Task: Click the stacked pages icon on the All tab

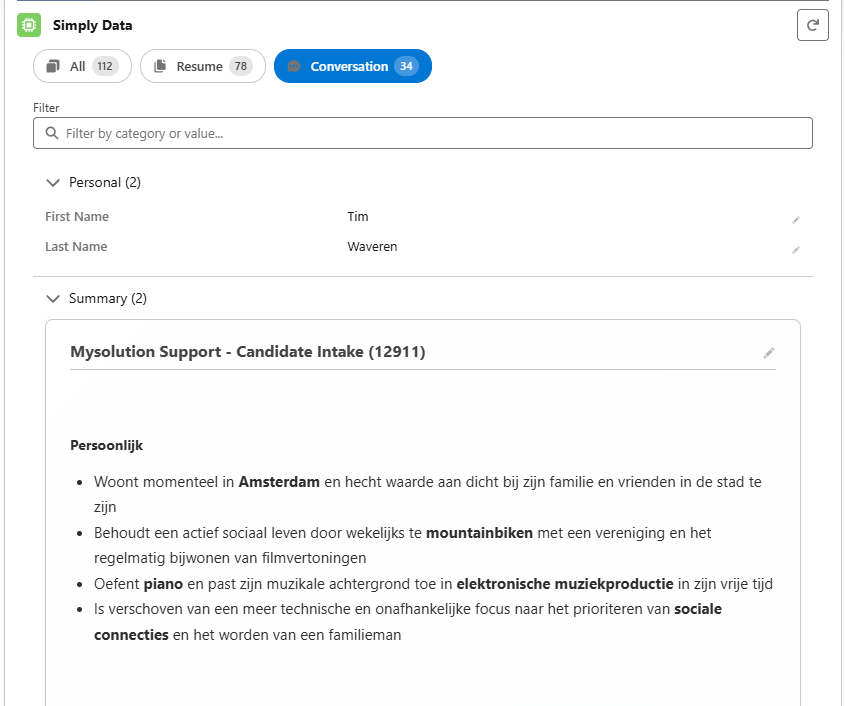Action: point(53,65)
